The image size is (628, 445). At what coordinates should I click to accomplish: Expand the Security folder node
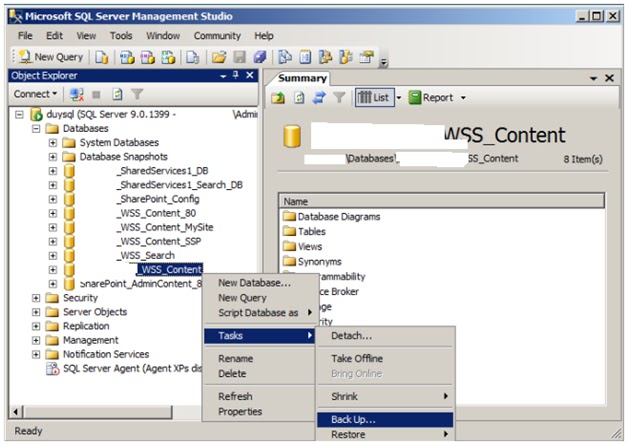(x=36, y=298)
